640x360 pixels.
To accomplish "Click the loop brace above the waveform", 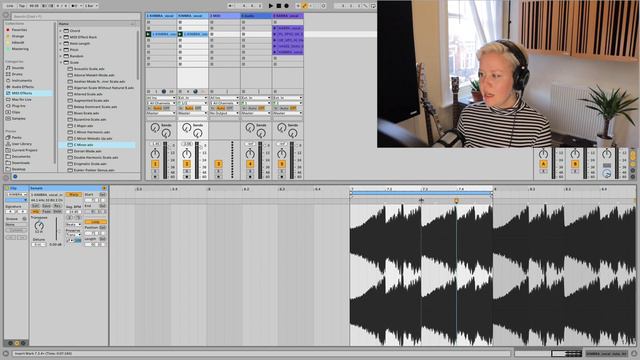I will pyautogui.click(x=421, y=194).
